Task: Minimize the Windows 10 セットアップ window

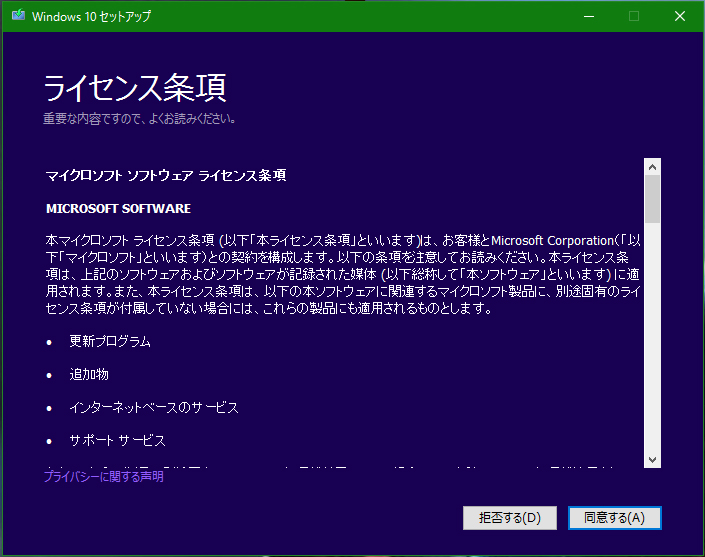Action: click(589, 16)
